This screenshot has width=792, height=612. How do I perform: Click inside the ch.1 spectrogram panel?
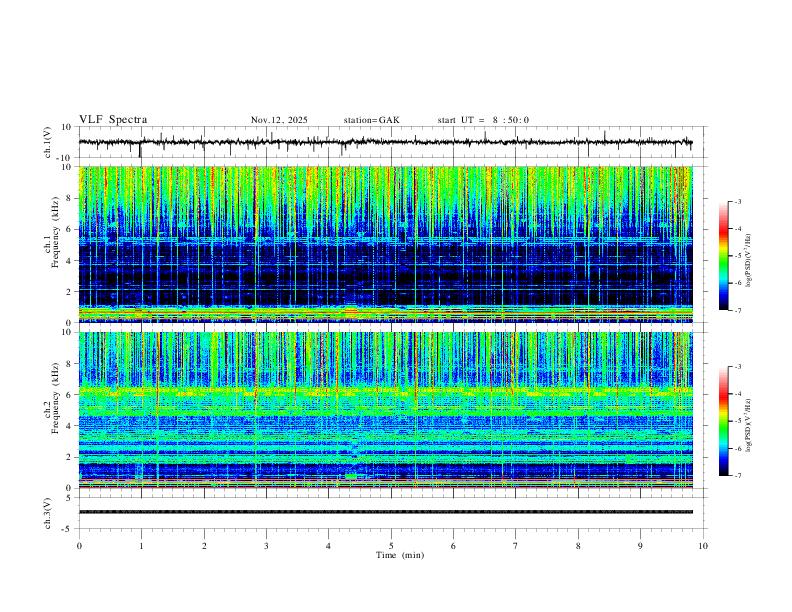[x=385, y=244]
